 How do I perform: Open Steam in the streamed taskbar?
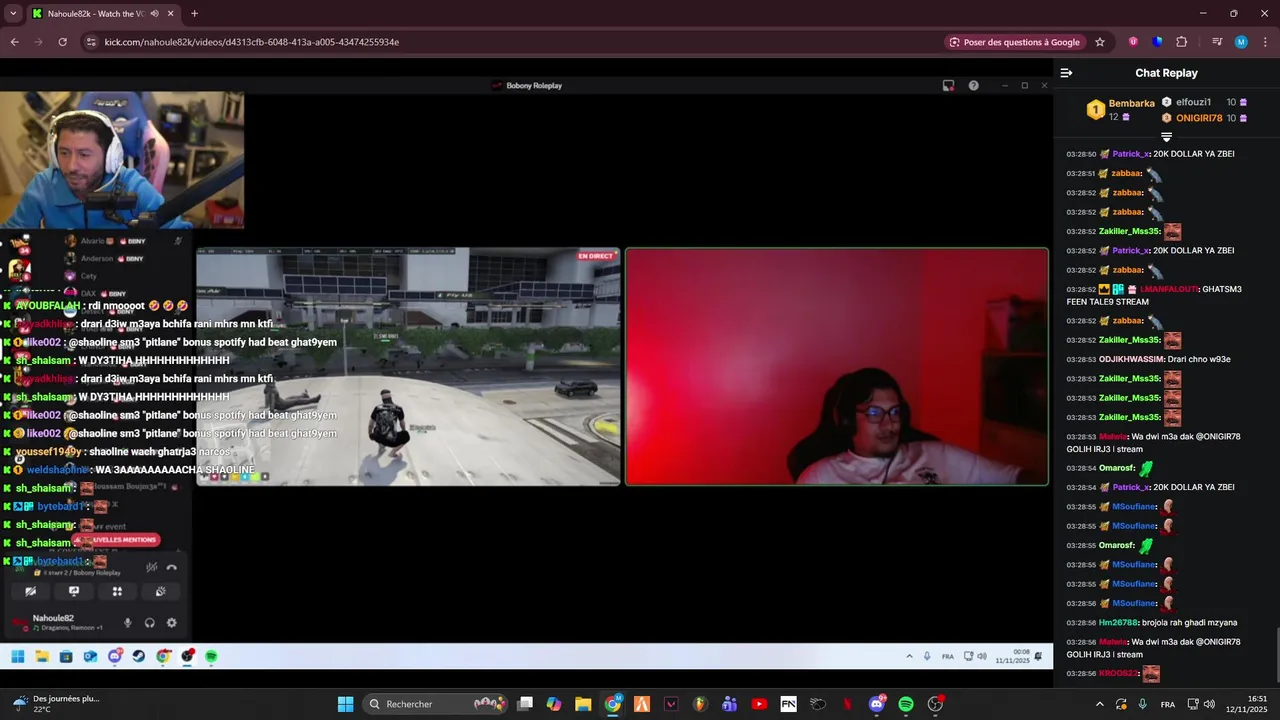[139, 656]
